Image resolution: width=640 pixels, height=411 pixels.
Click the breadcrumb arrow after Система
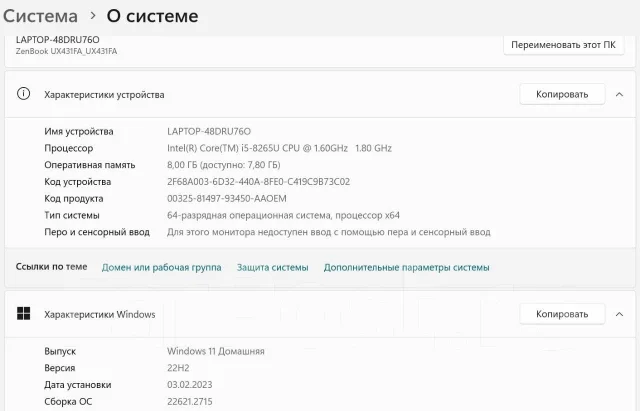point(93,16)
